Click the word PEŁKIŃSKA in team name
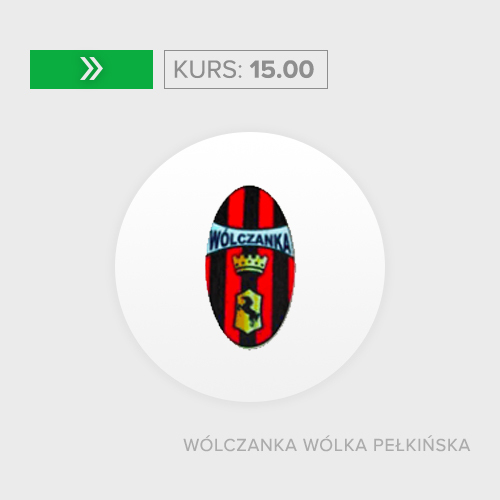The width and height of the screenshot is (500, 500). click(x=421, y=445)
